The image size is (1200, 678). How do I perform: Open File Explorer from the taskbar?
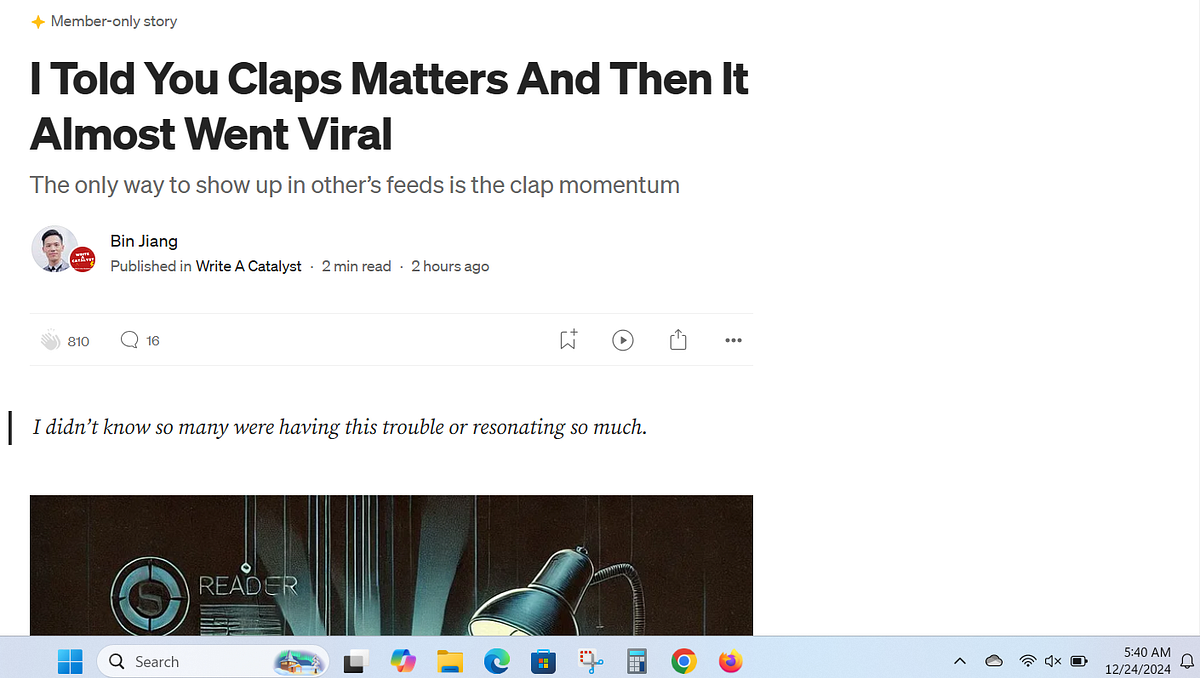[x=450, y=661]
